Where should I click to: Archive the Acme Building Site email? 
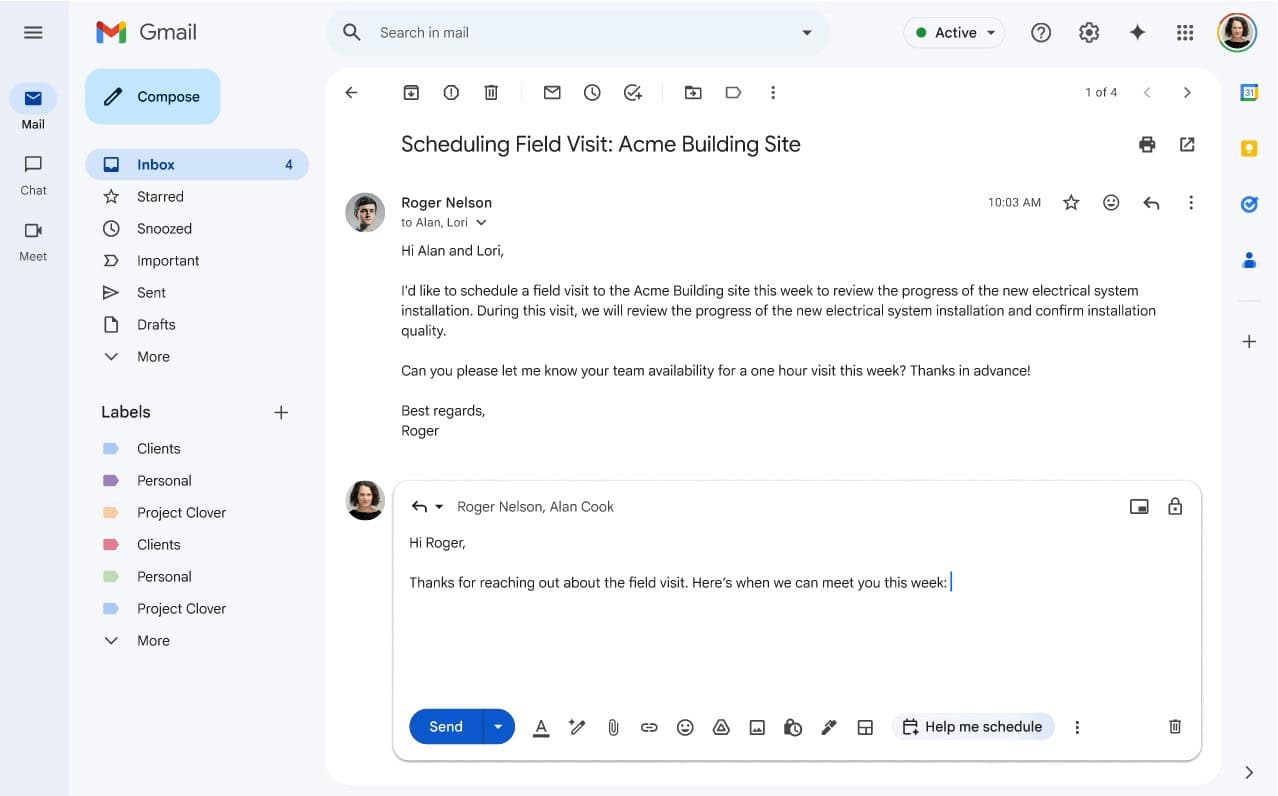coord(411,92)
